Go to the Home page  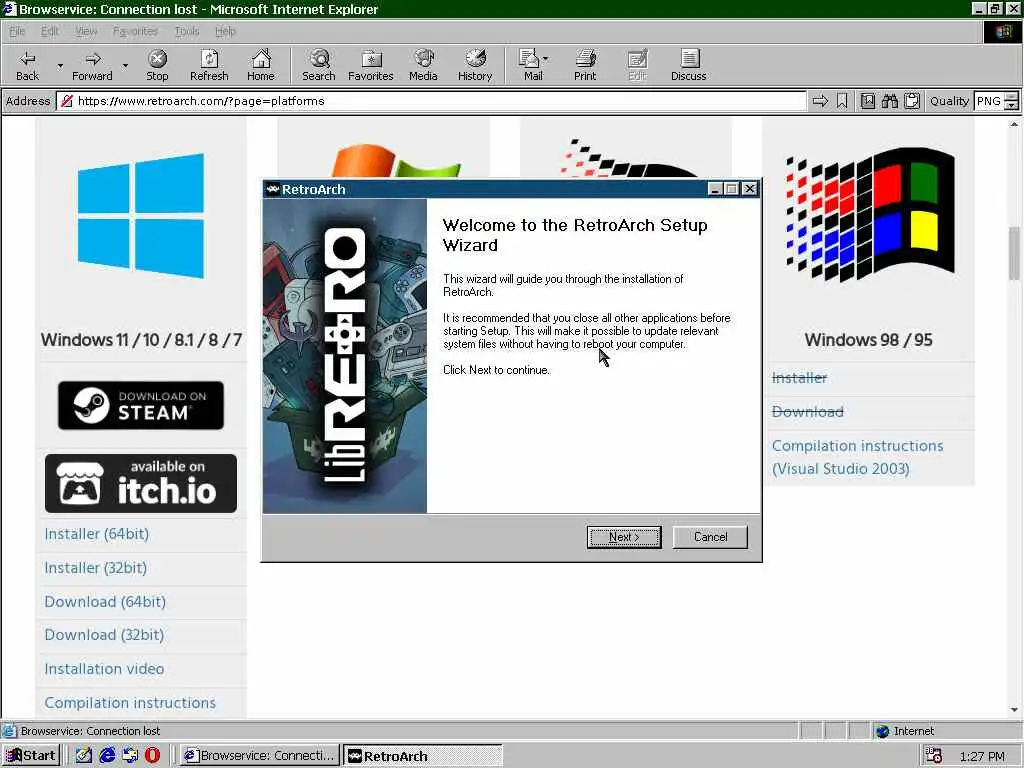coord(261,65)
